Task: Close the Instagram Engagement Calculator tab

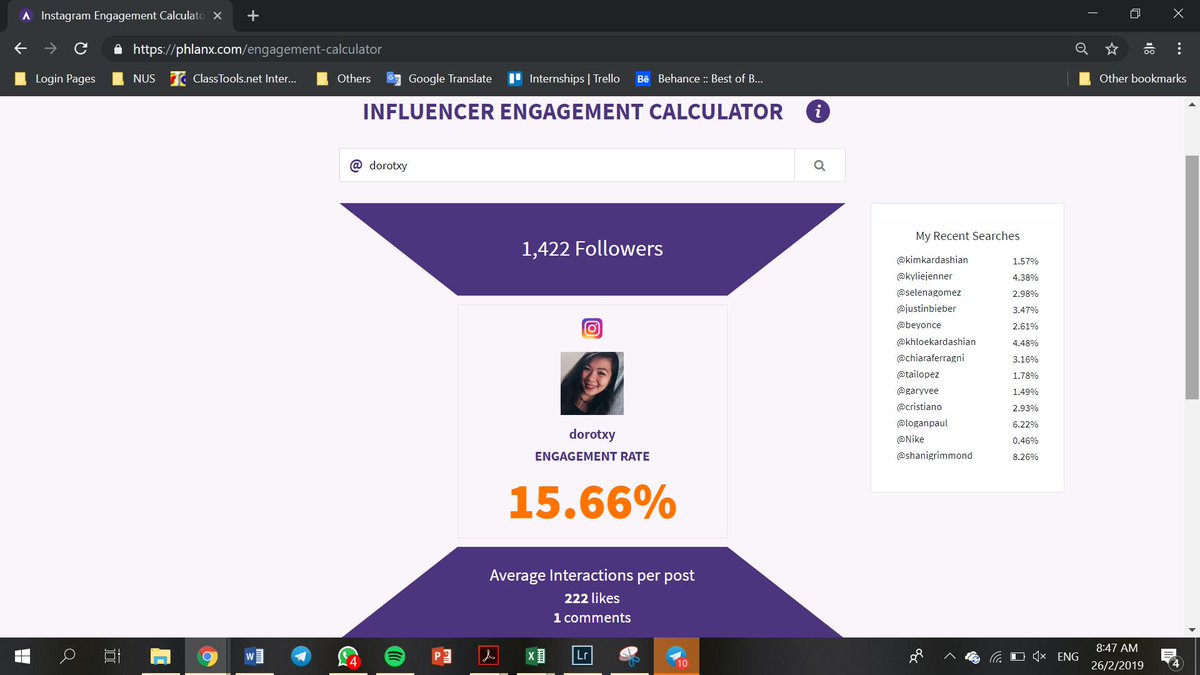Action: 217,16
